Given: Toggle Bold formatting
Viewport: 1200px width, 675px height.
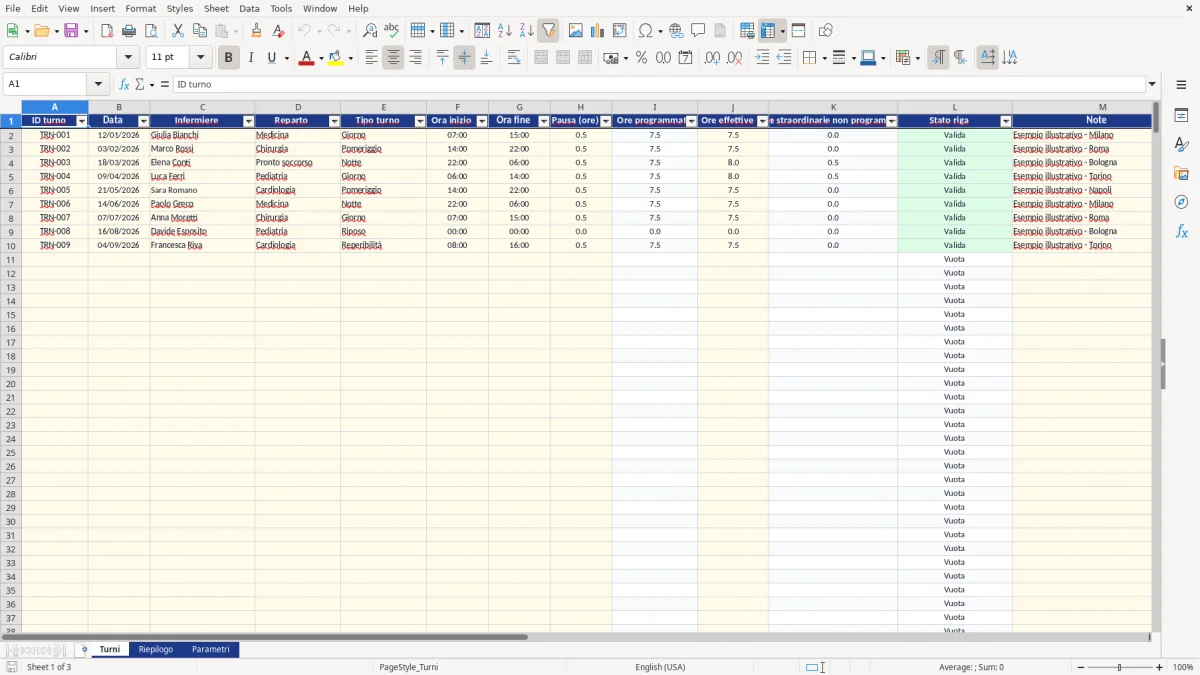Looking at the screenshot, I should [228, 58].
